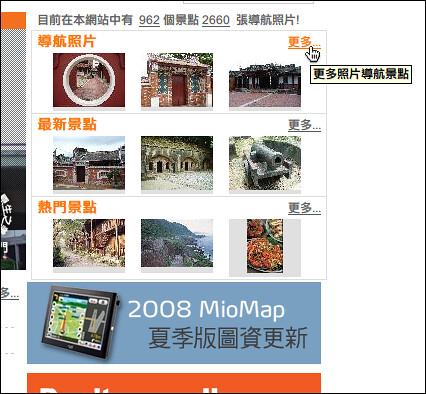426x394 pixels.
Task: Open the round moon gate photo thumbnail
Action: (89, 80)
